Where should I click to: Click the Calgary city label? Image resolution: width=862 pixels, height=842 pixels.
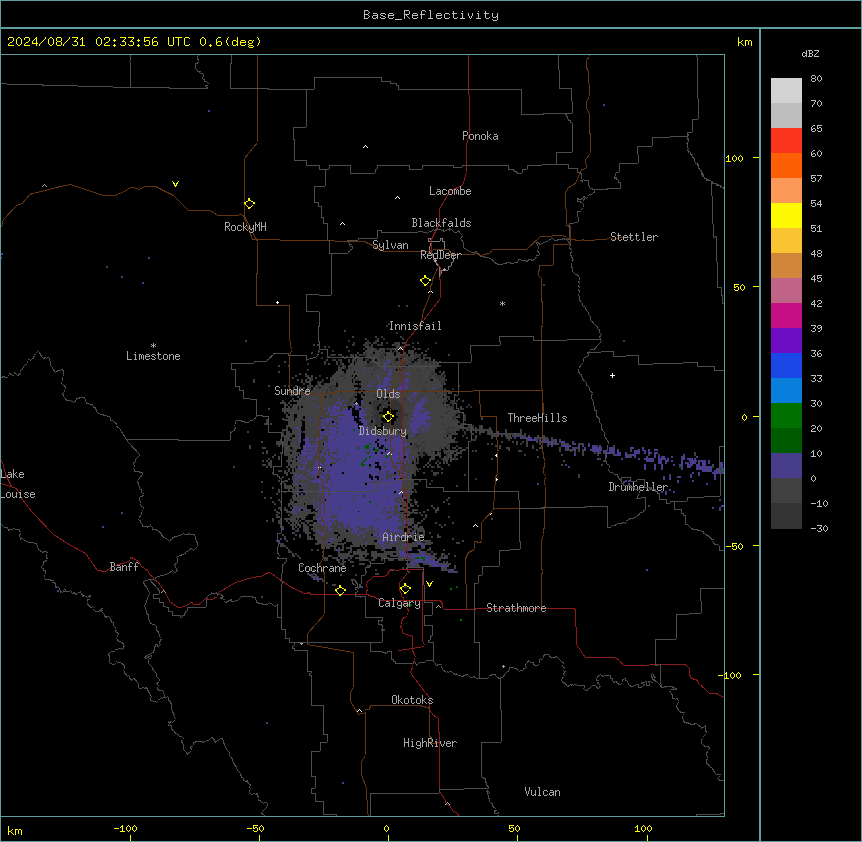coord(399,603)
